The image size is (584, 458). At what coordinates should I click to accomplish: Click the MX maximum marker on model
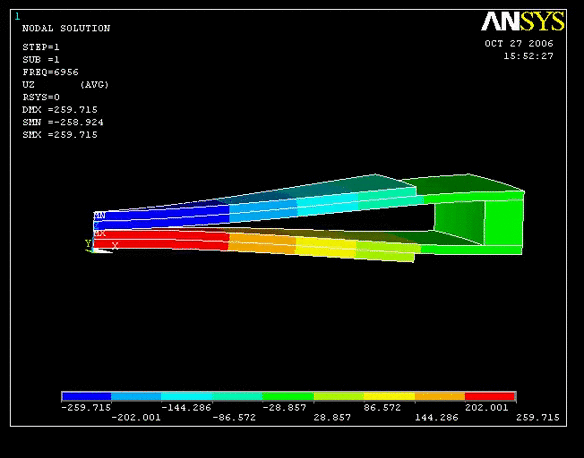click(100, 233)
